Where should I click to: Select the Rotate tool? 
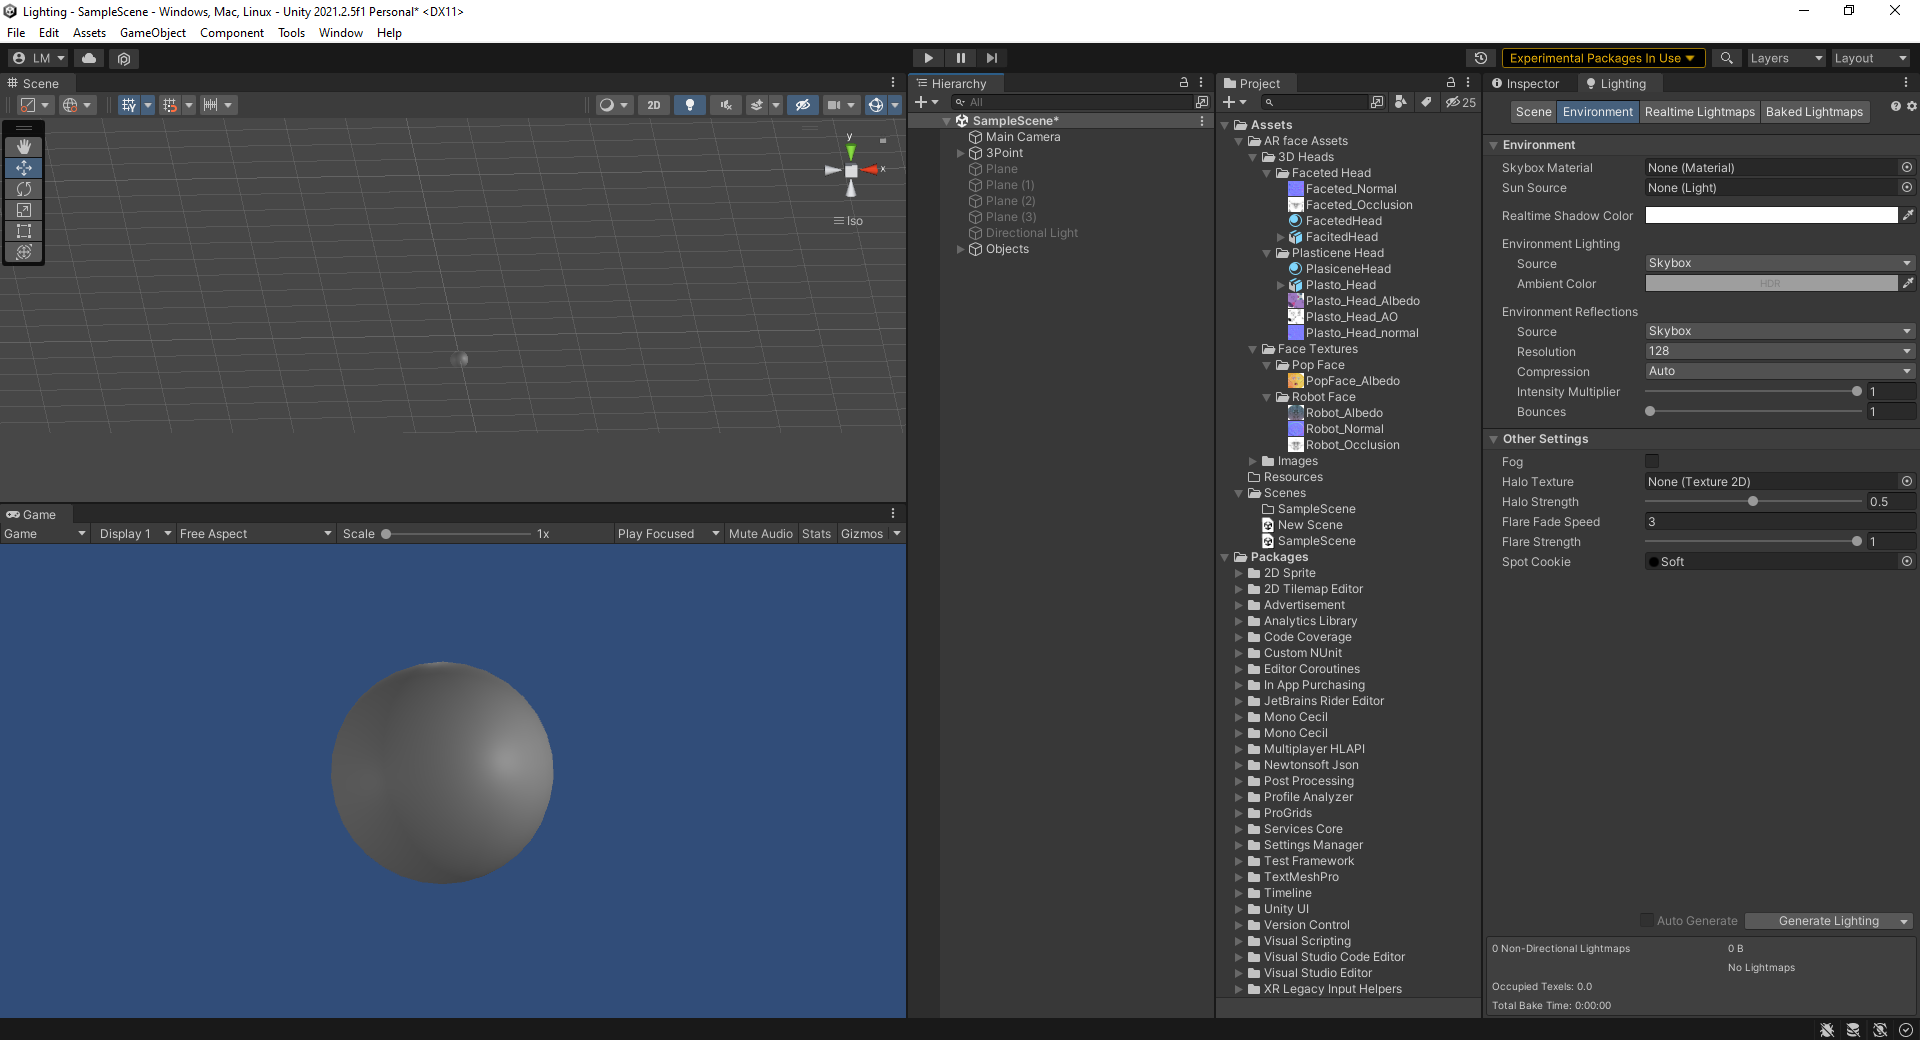click(x=24, y=189)
